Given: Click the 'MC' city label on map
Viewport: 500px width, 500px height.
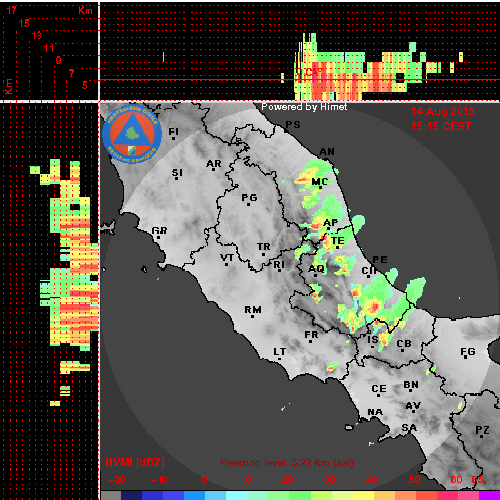Looking at the screenshot, I should (x=319, y=182).
